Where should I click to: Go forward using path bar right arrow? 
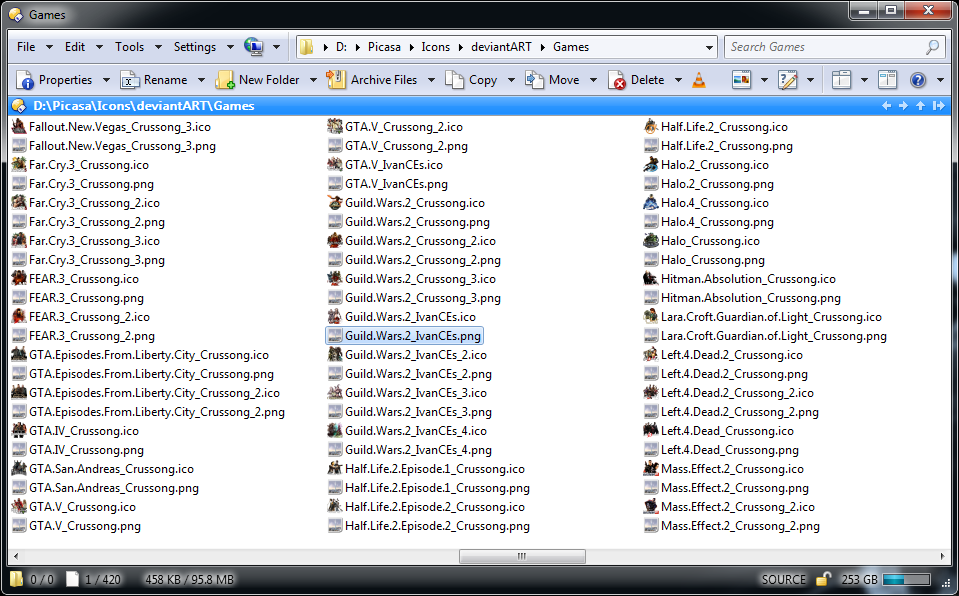click(x=903, y=106)
